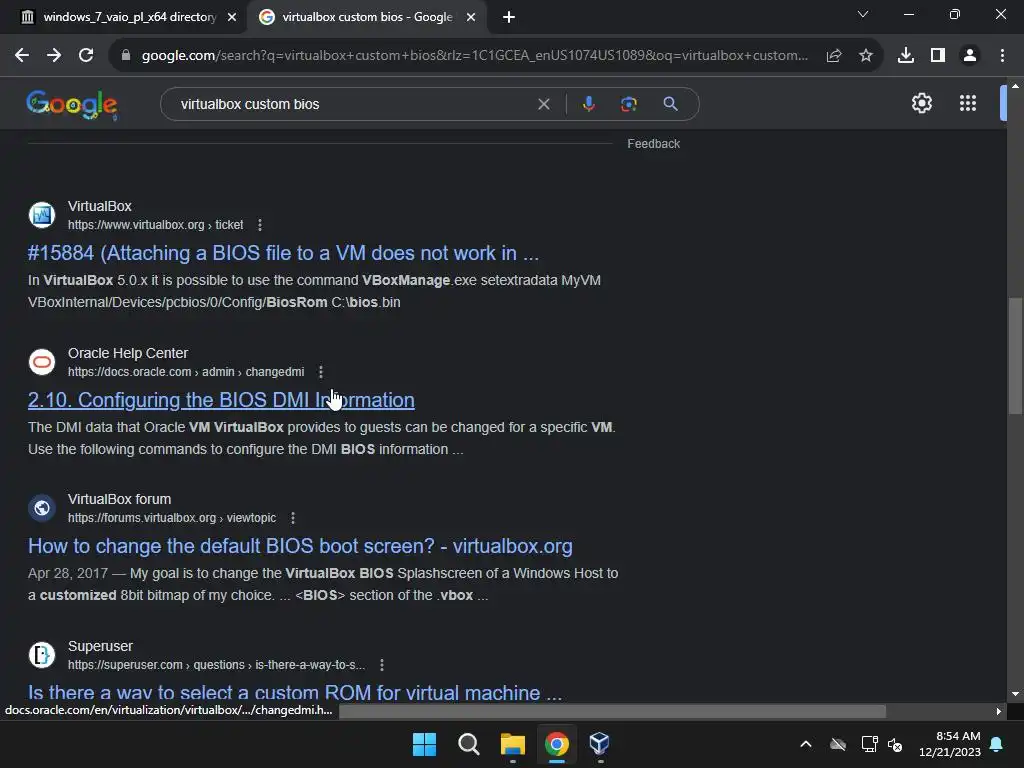Screen dimensions: 1024x768
Task: Open more options for VirtualBox ticket result
Action: coord(260,225)
